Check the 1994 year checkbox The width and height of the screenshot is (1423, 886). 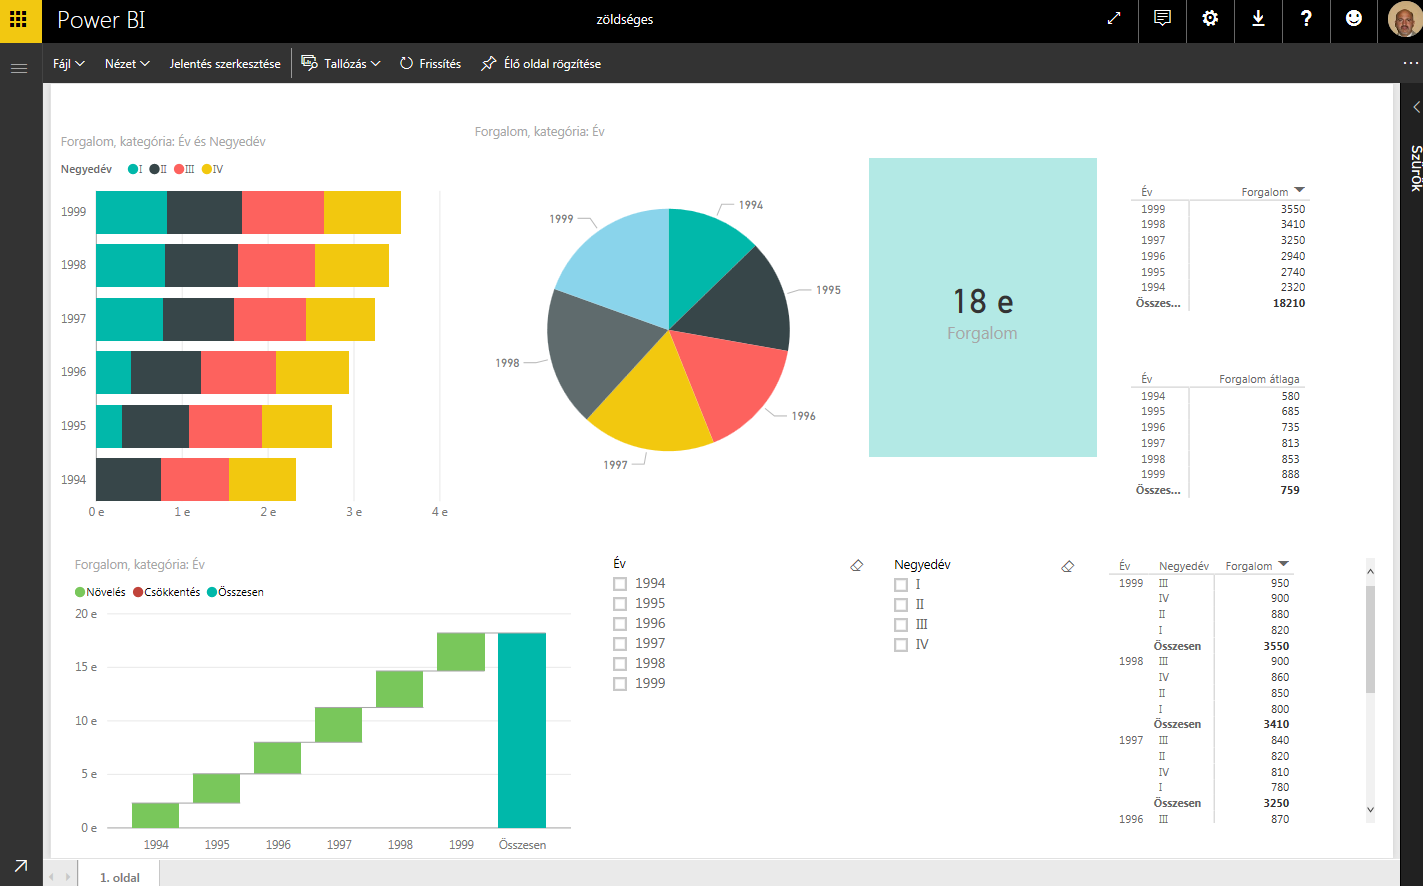pos(620,584)
